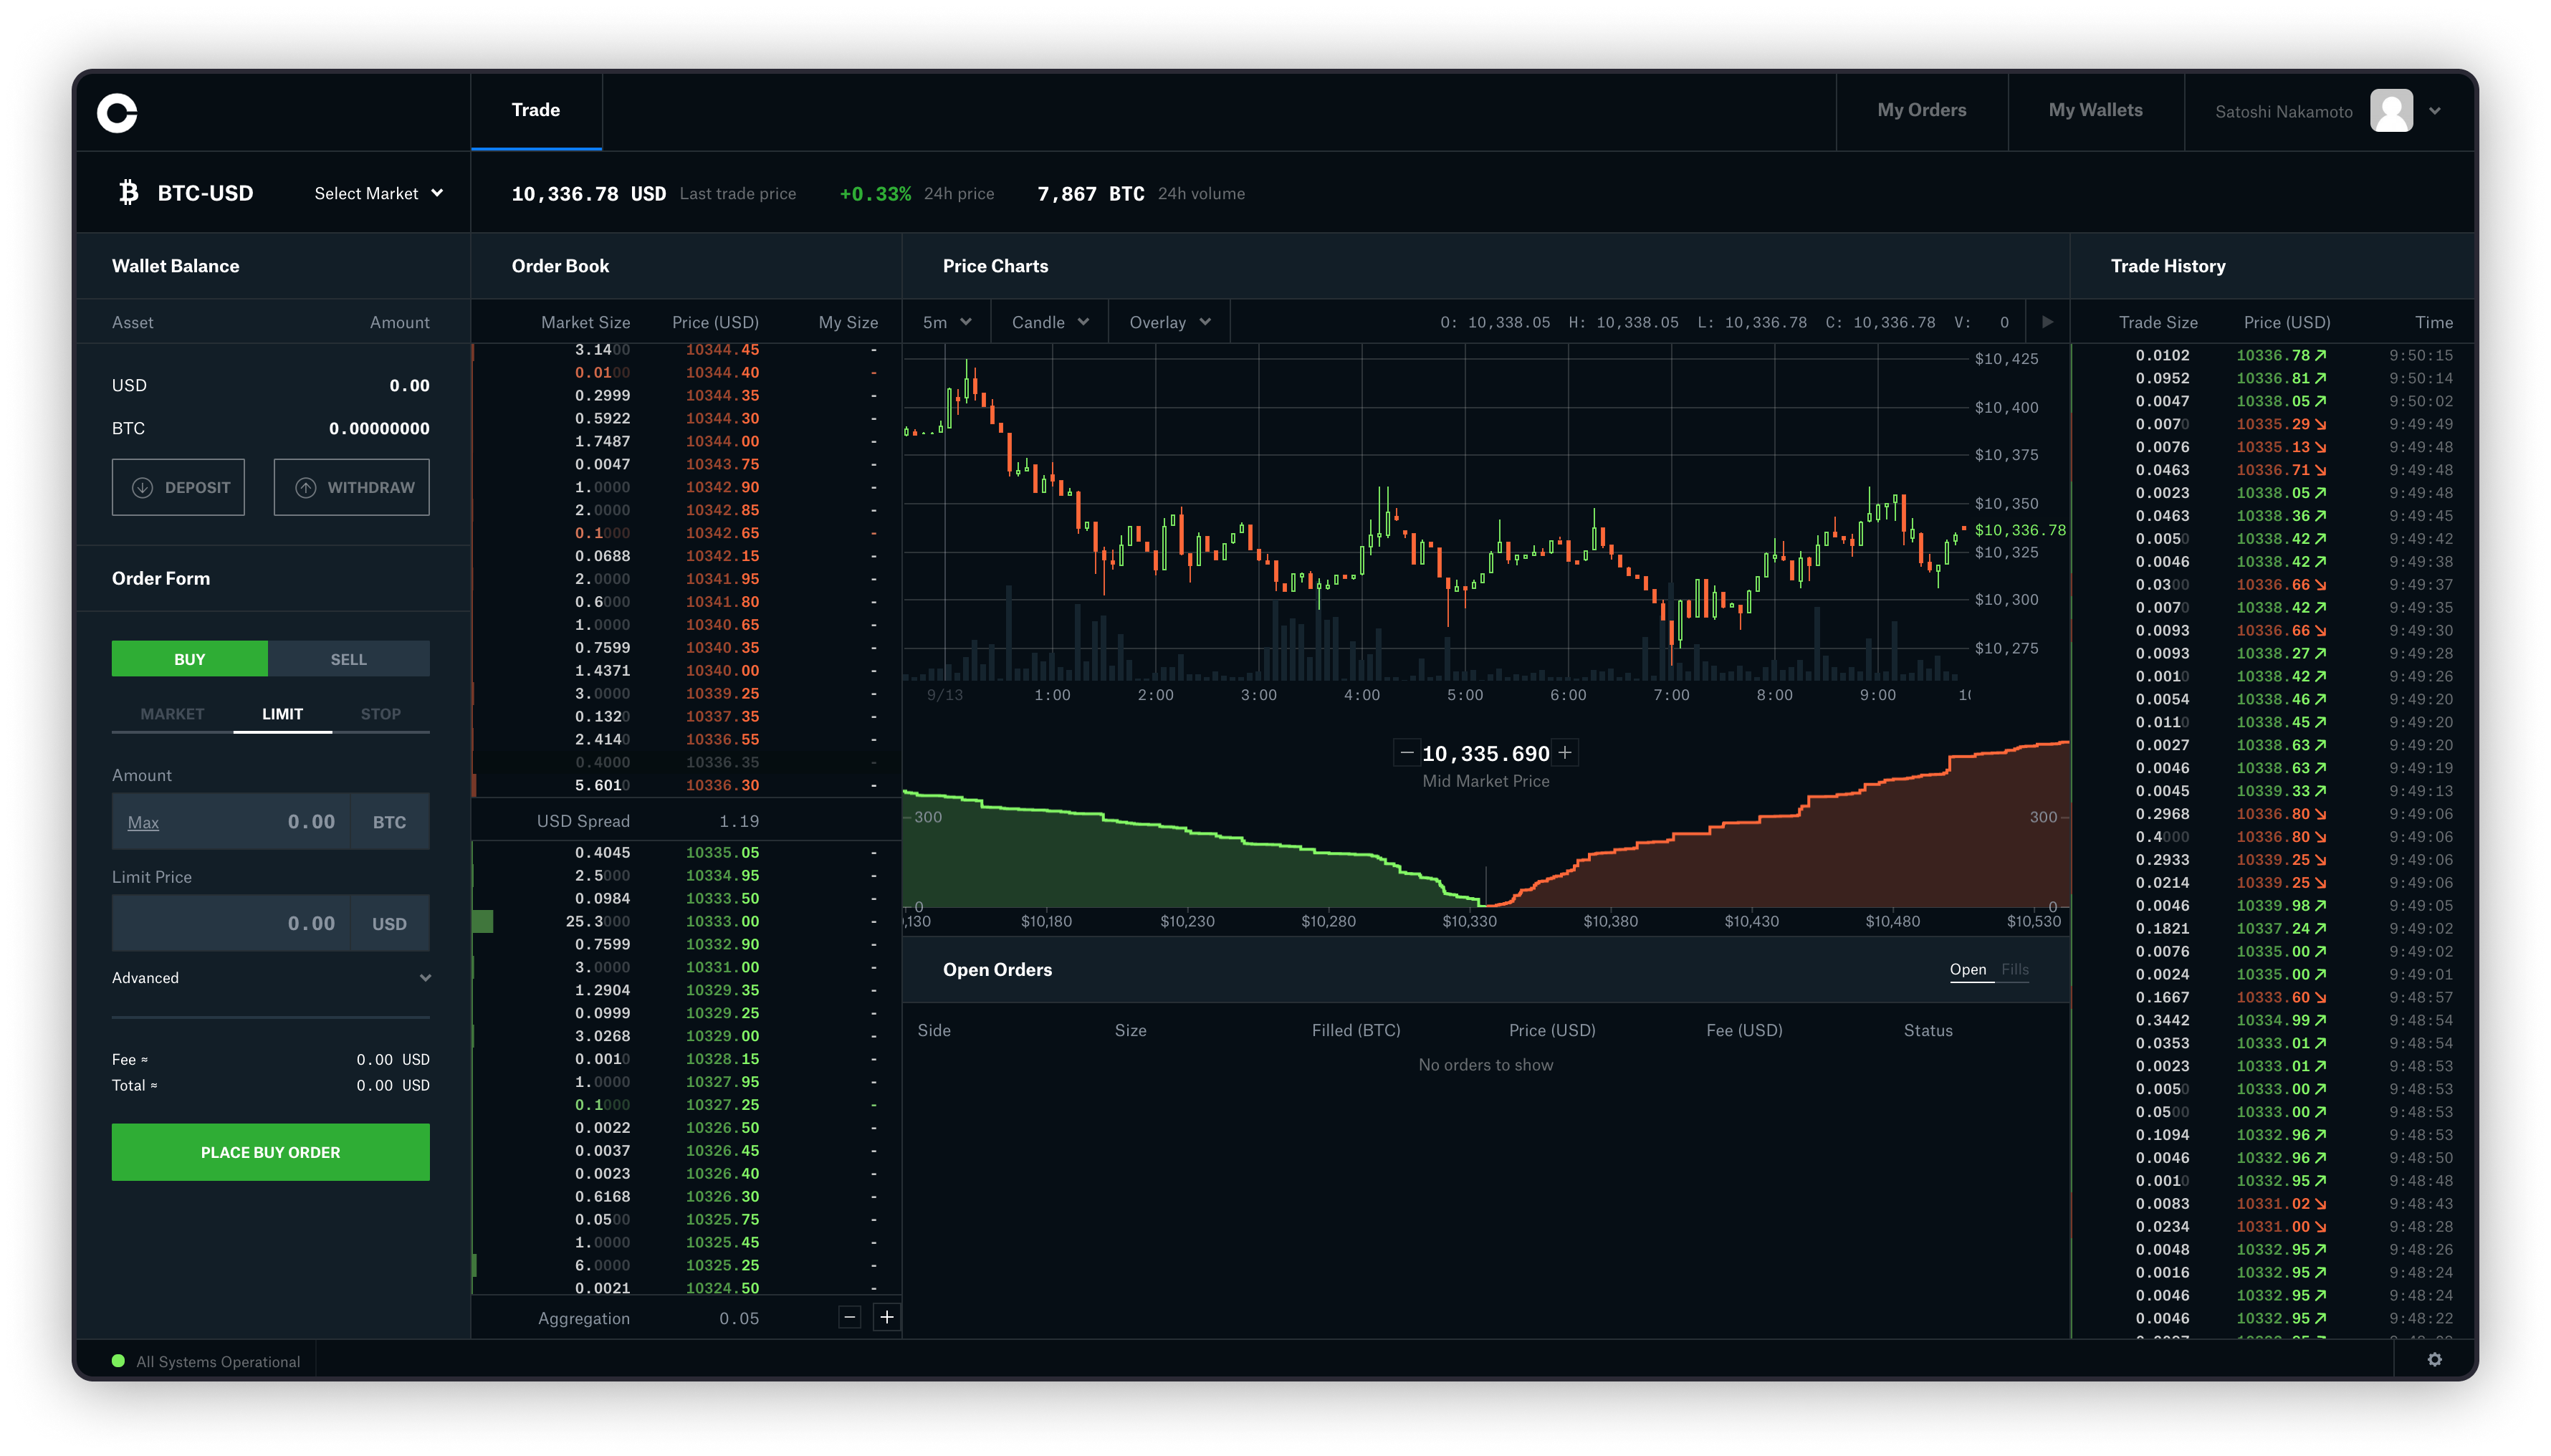Toggle between BUY and SELL order

[349, 657]
